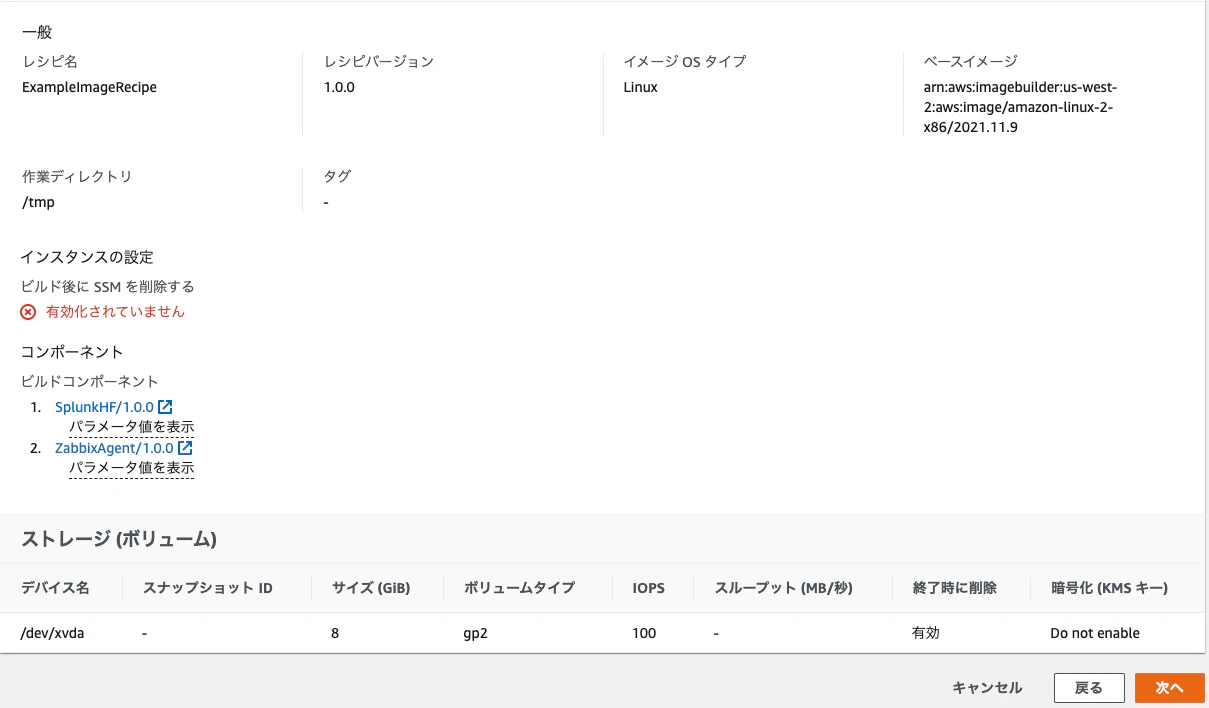Open the SplunkHF/1.0.0 component link

click(104, 407)
